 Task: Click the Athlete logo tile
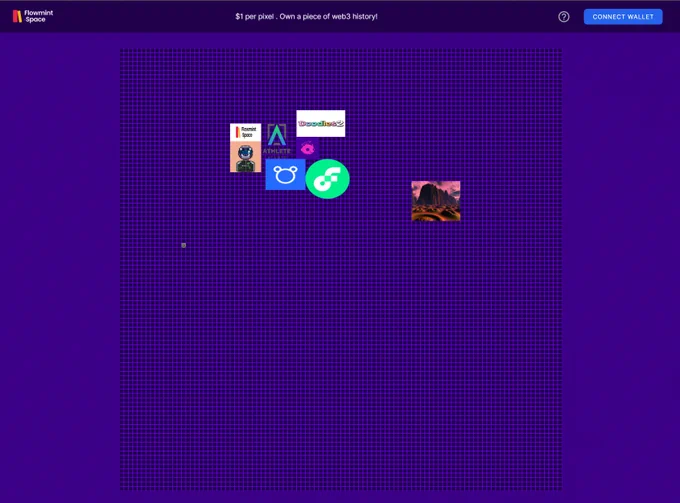(x=277, y=139)
